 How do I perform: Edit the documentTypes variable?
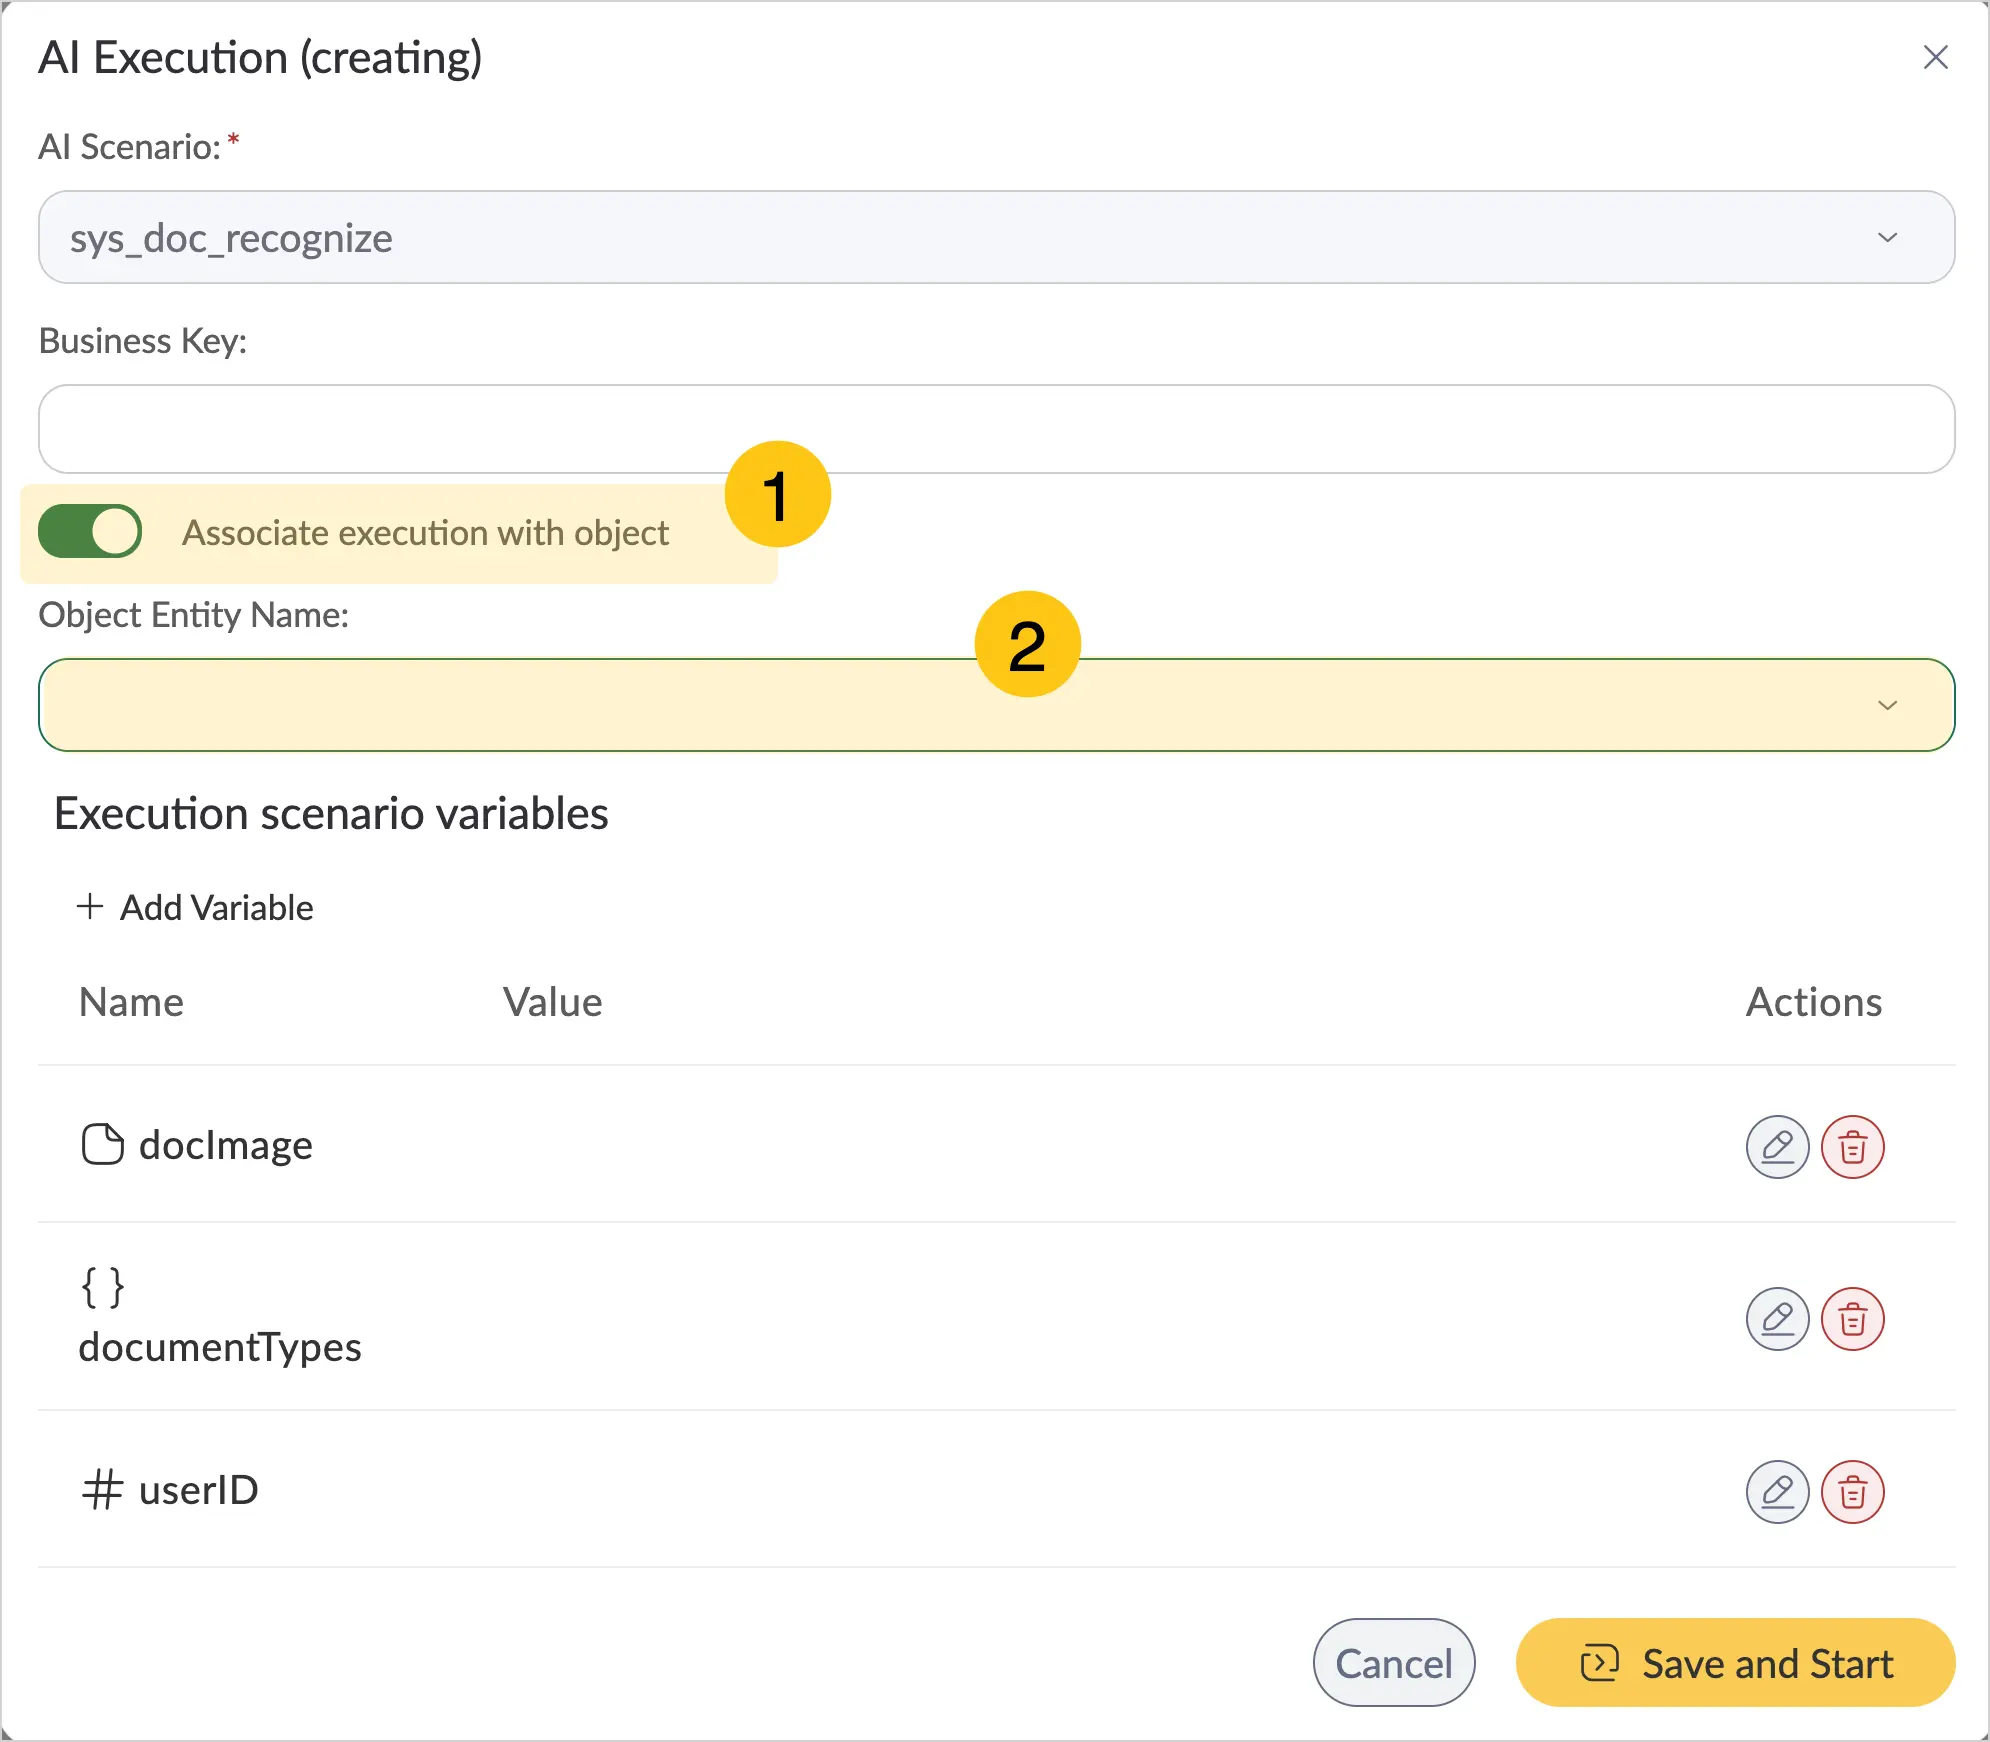click(x=1777, y=1319)
